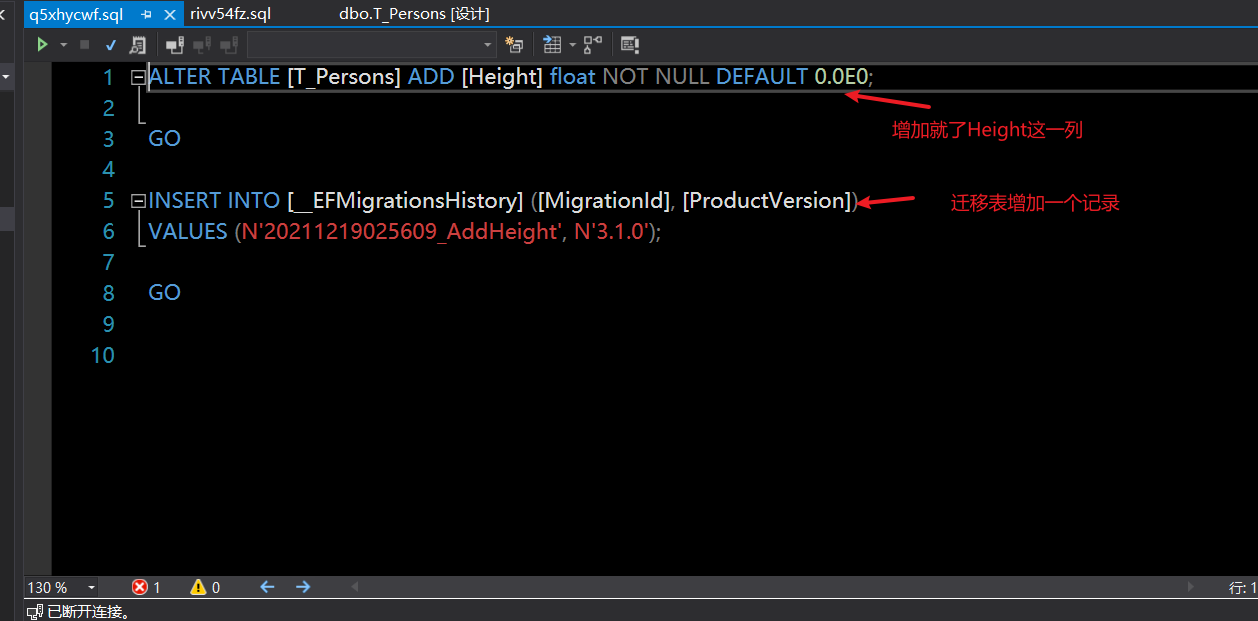Switch to the rivv54fz.sql tab
This screenshot has width=1258, height=621.
[x=231, y=14]
